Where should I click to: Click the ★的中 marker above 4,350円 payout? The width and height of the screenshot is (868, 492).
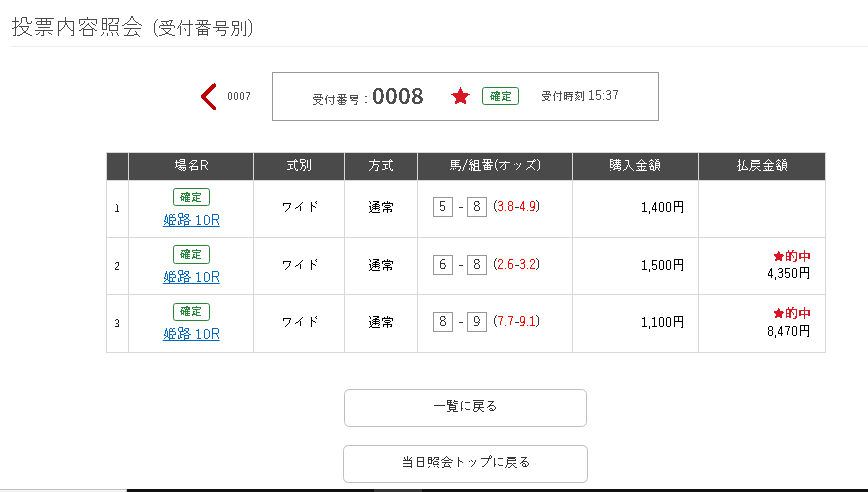[792, 256]
